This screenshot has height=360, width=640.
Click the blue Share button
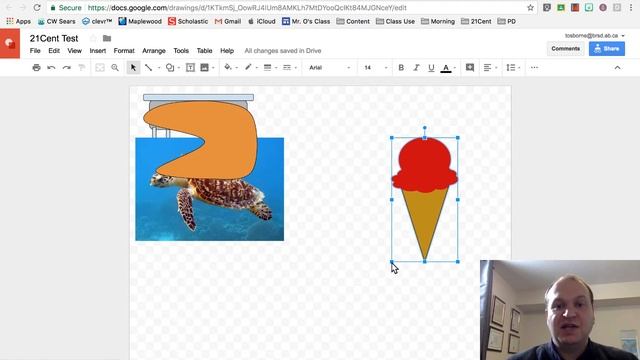click(x=607, y=49)
